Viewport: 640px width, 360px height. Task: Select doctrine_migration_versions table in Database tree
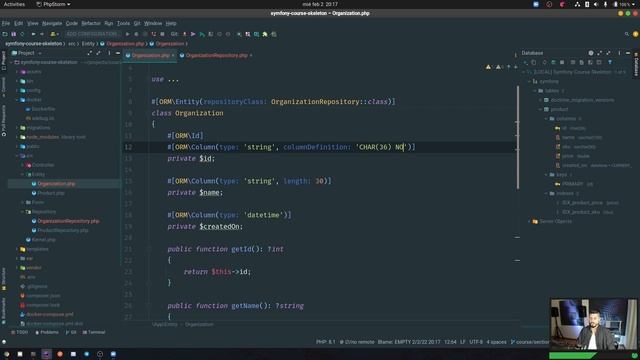coord(579,100)
